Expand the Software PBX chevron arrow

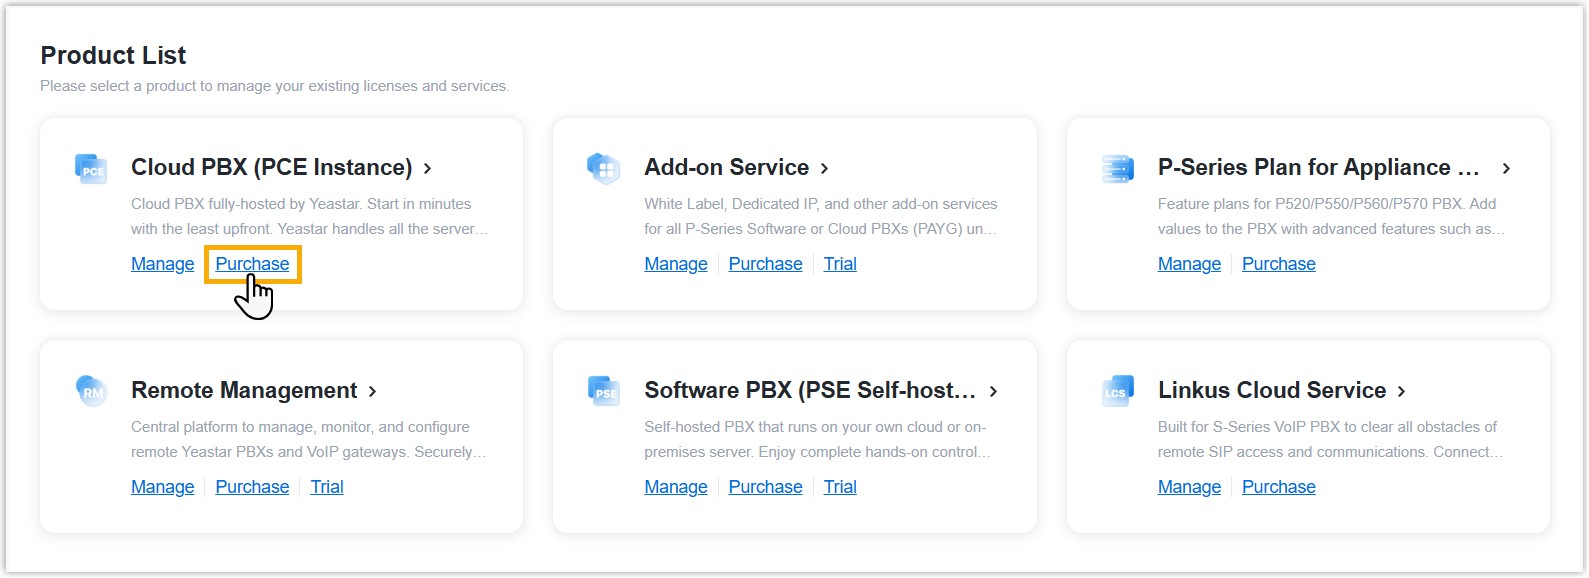993,391
